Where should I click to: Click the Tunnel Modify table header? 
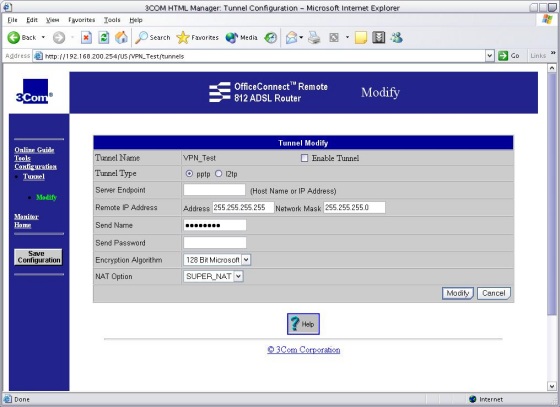[303, 143]
